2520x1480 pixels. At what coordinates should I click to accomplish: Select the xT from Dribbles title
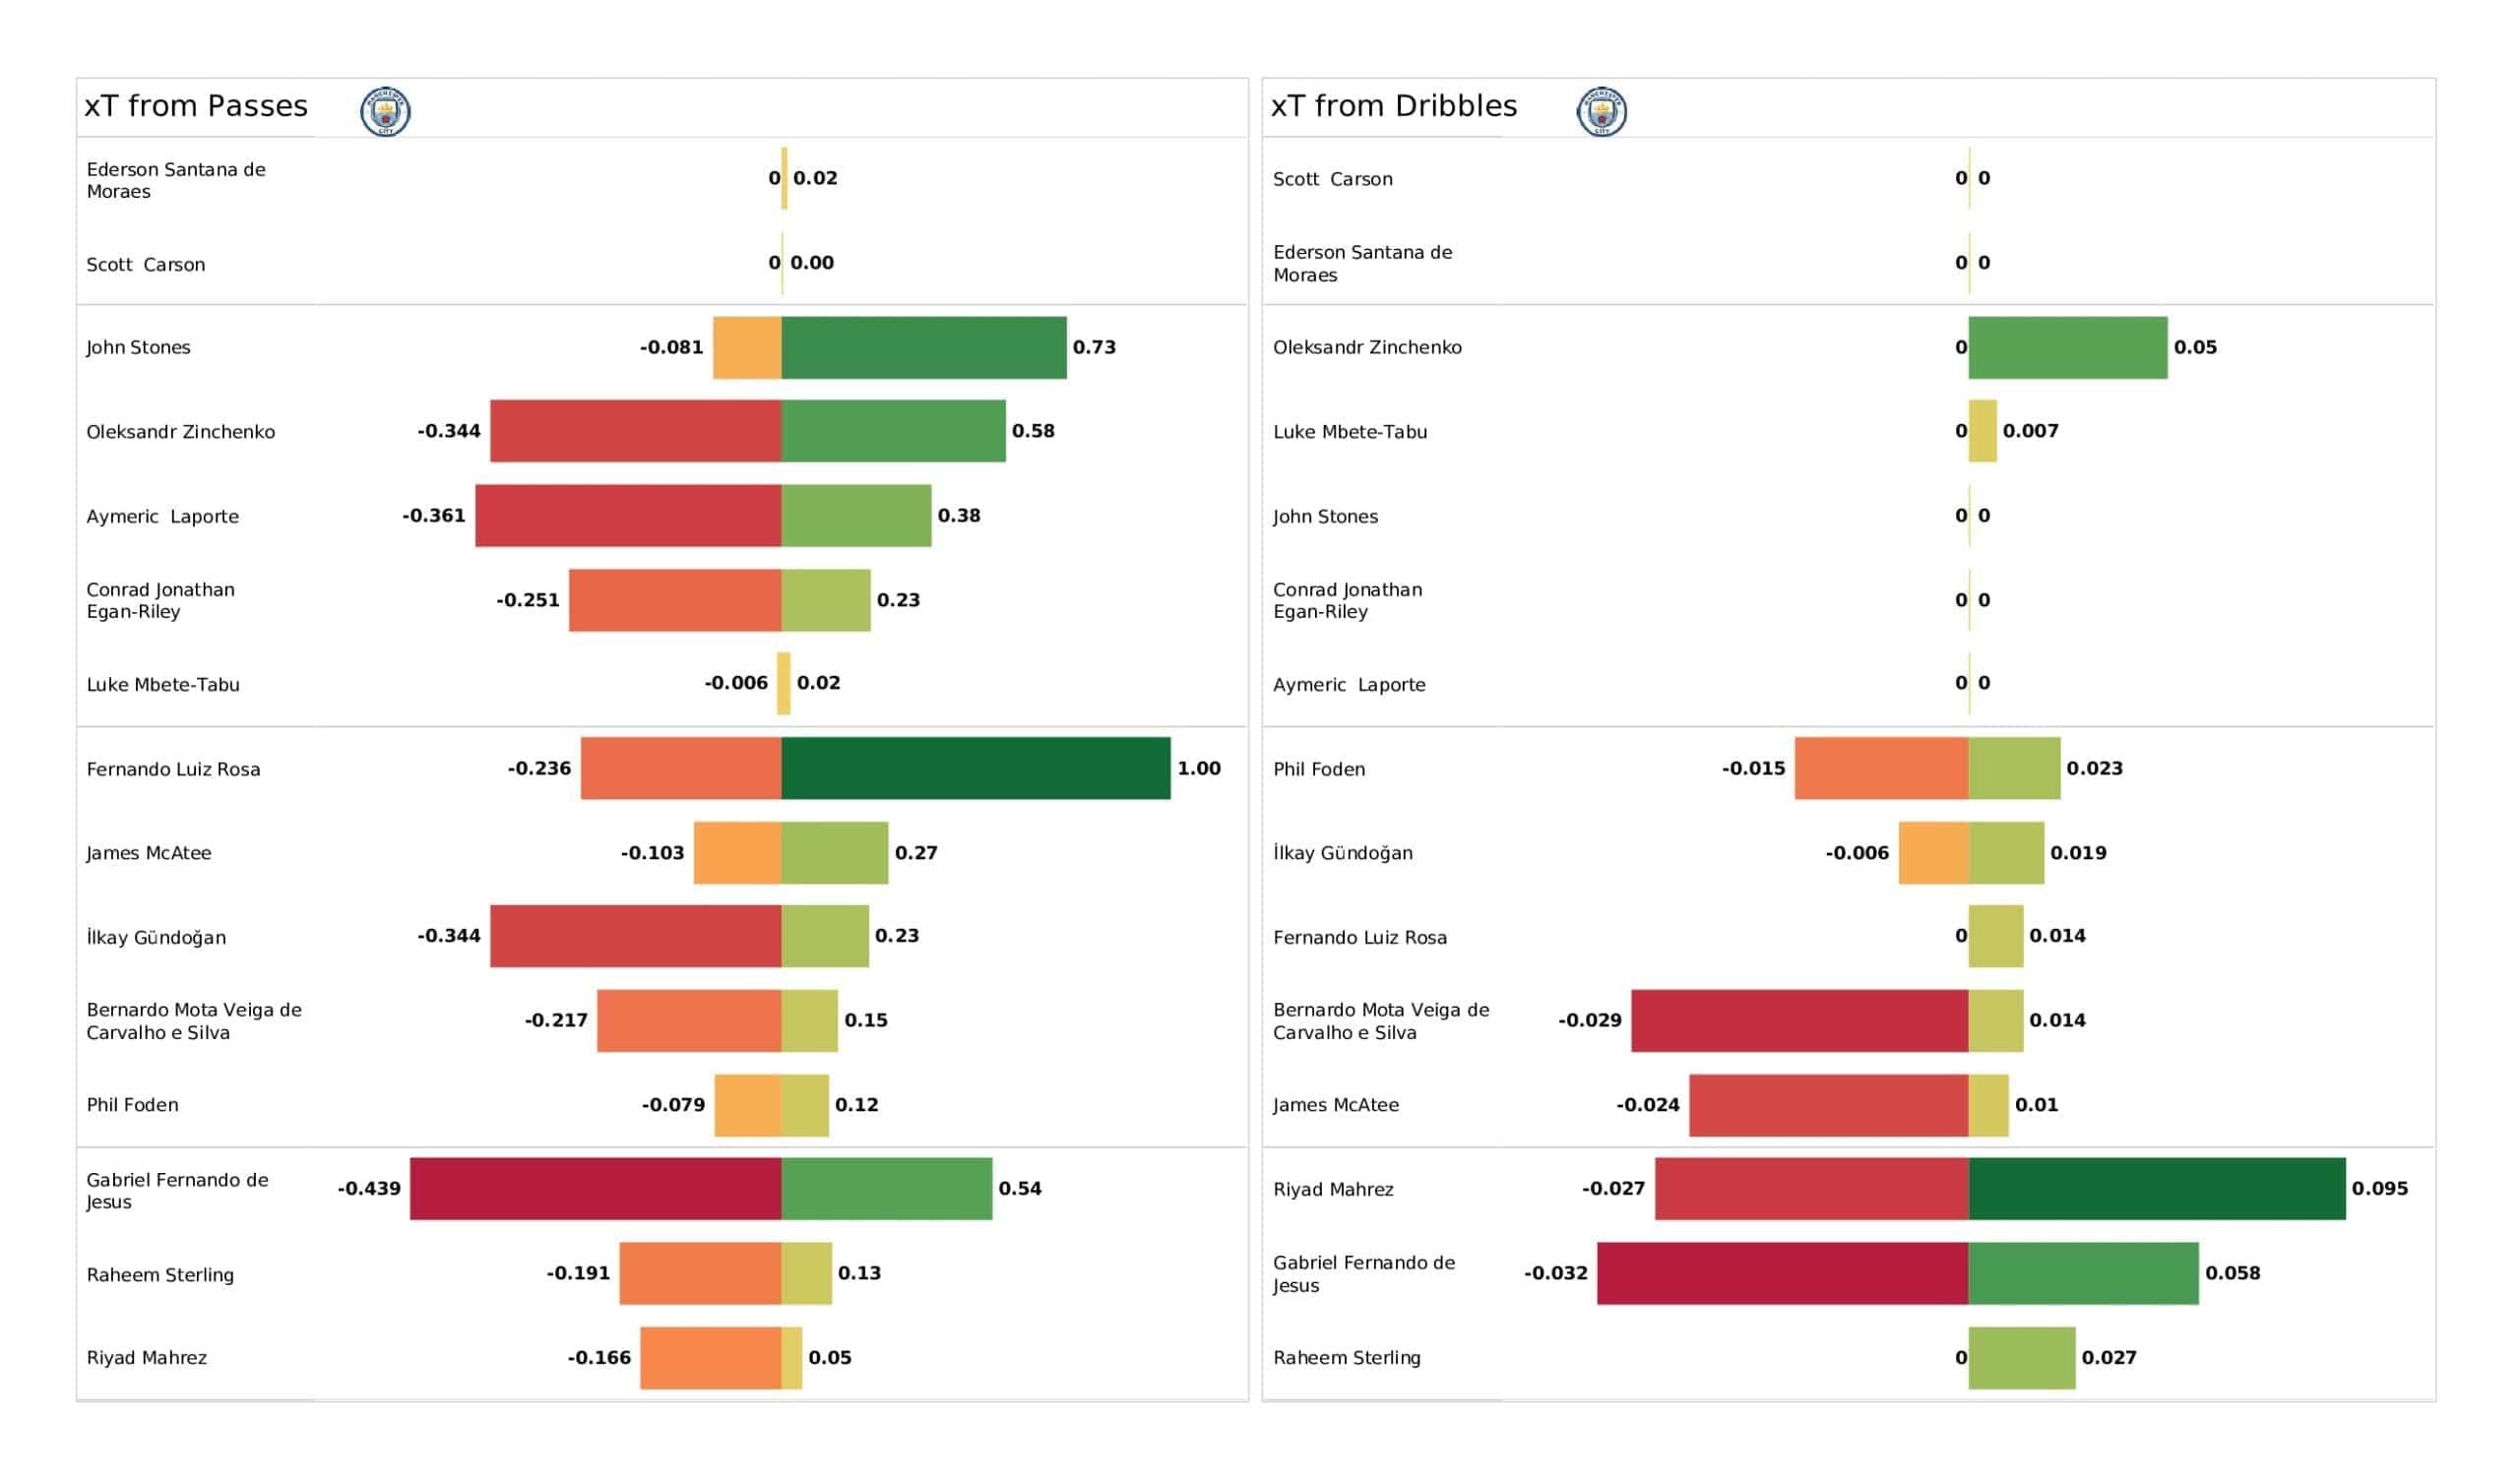tap(1394, 106)
